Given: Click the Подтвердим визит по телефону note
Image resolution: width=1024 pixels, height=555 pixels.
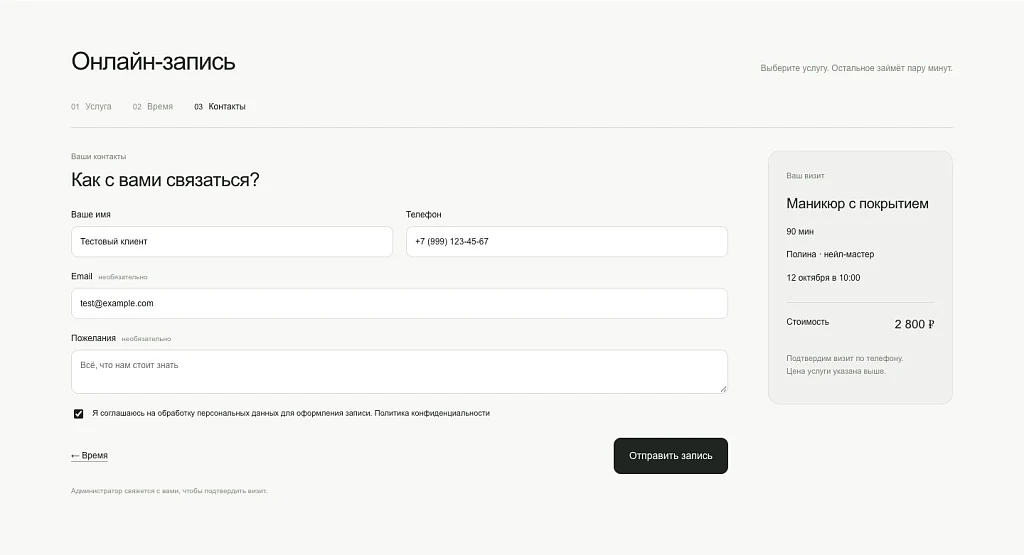Looking at the screenshot, I should [844, 358].
